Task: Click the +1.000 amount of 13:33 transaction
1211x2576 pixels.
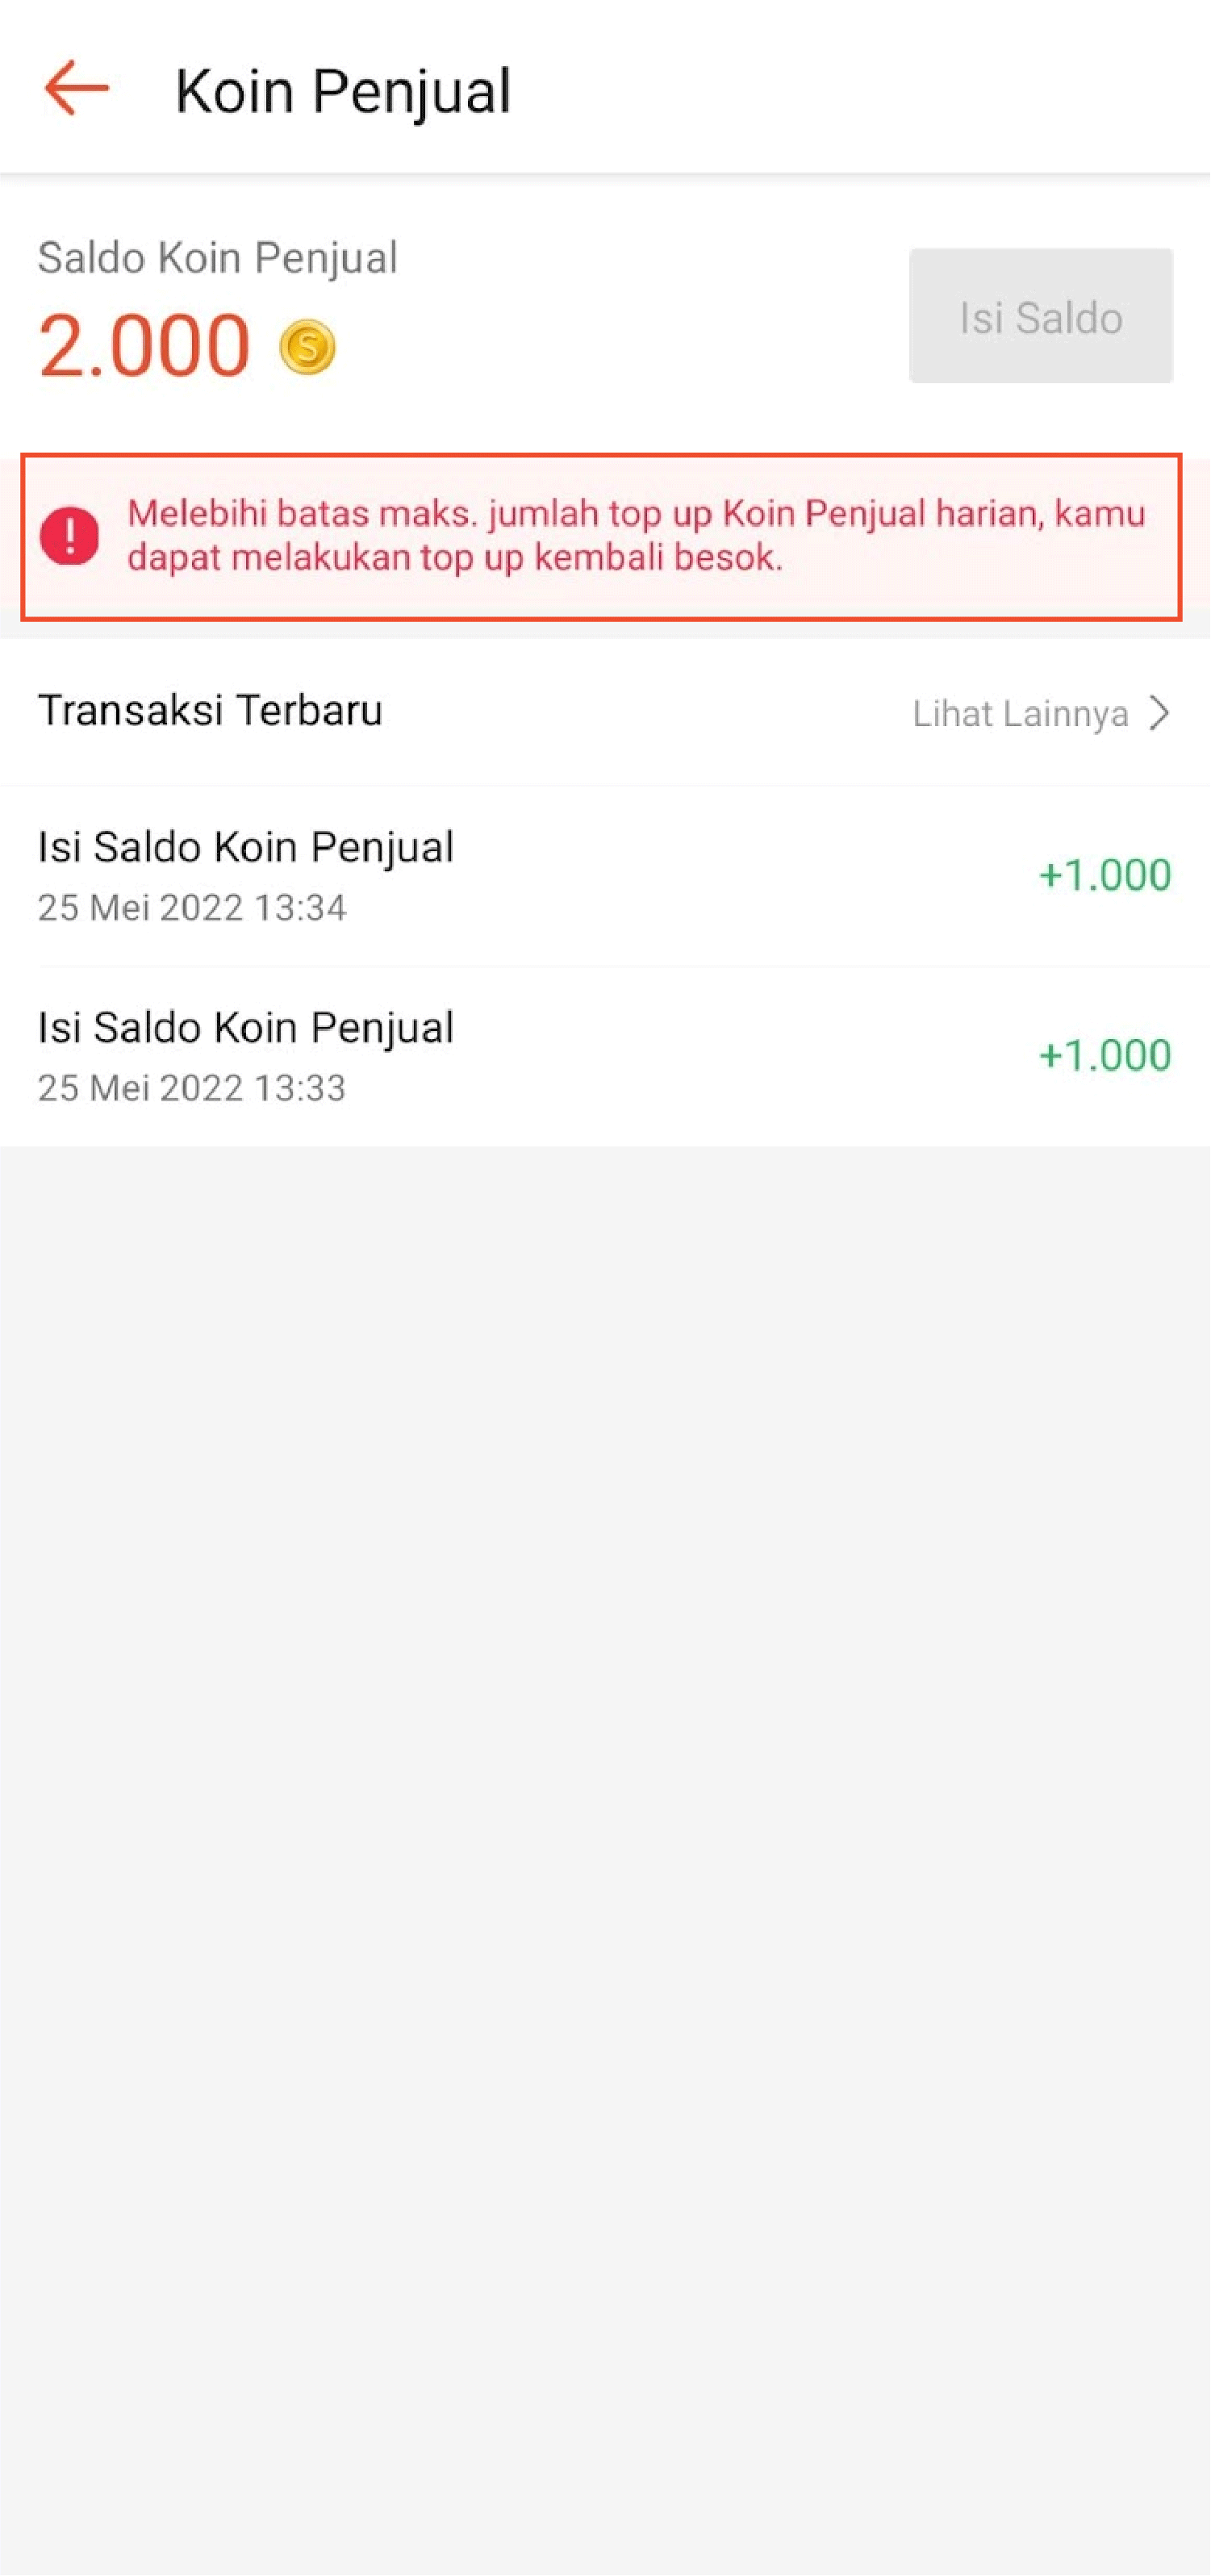Action: pyautogui.click(x=1104, y=1056)
